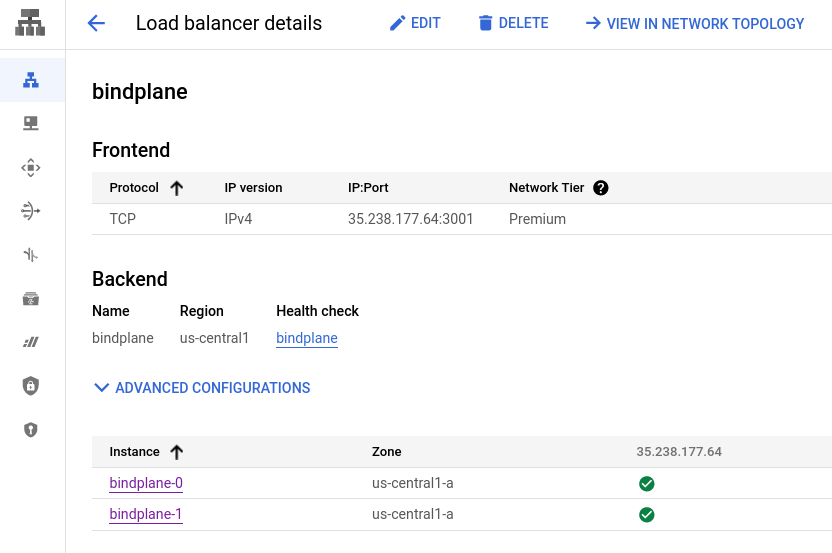Click the us-central1-a zone for bindplane-1
The image size is (832, 553).
coord(412,514)
